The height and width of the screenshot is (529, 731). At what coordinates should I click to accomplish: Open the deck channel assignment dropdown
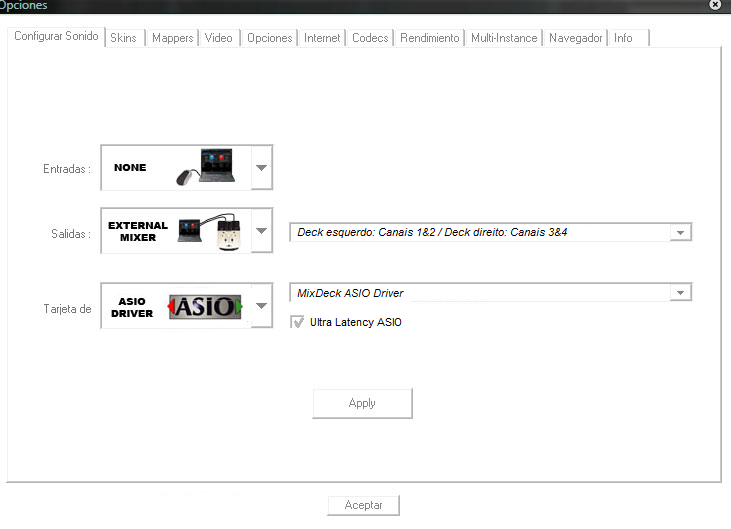pos(680,232)
